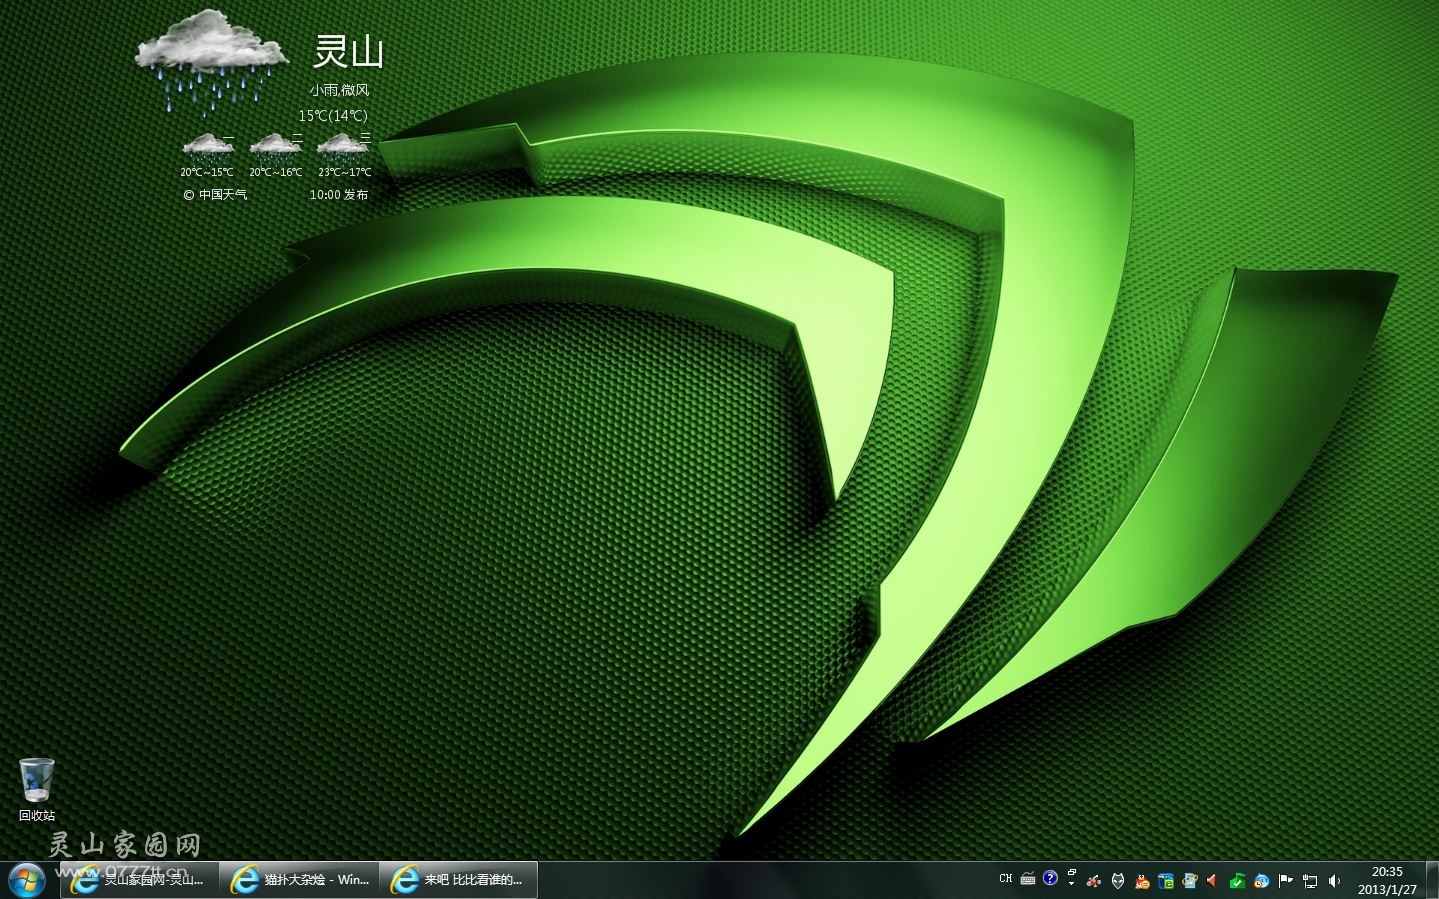The image size is (1439, 899).
Task: Open the grey fox mask tray icon
Action: 1118,881
